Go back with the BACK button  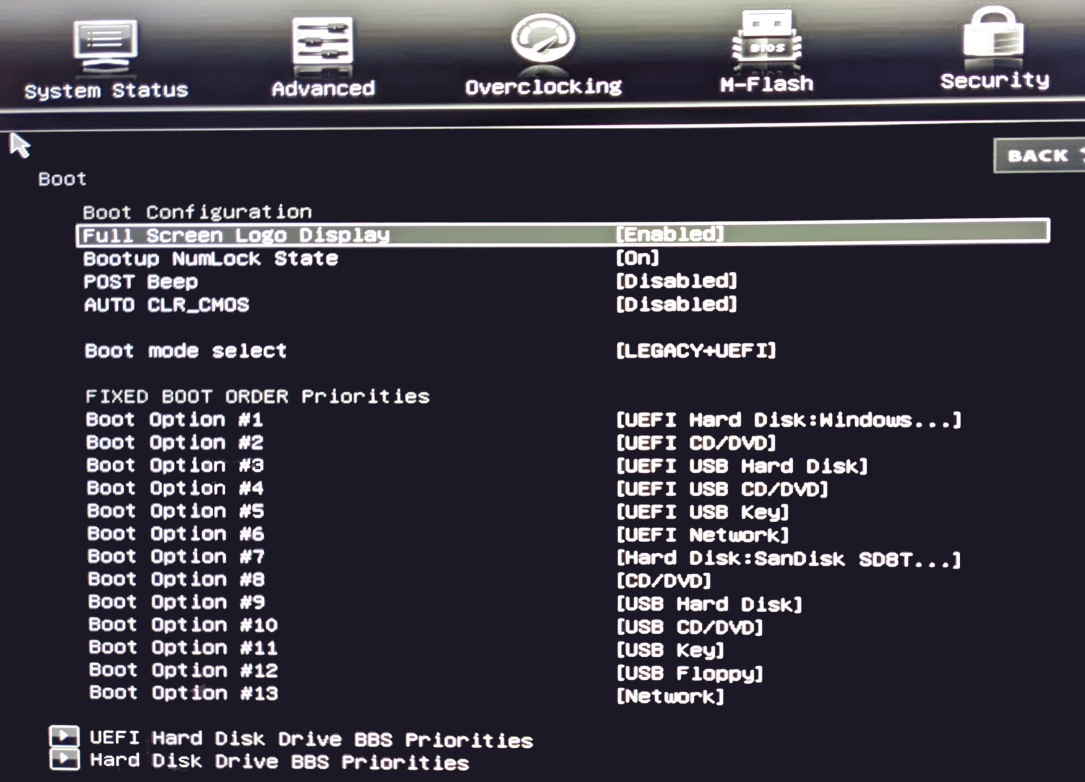coord(1039,156)
